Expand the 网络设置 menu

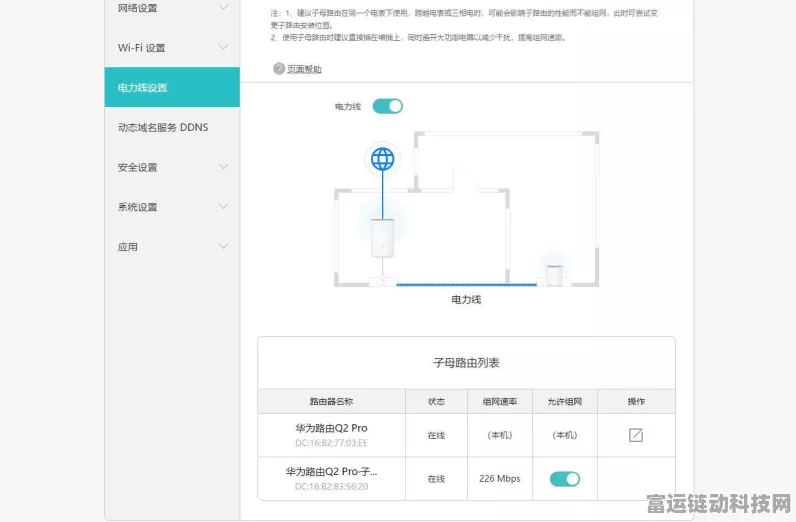click(x=172, y=8)
